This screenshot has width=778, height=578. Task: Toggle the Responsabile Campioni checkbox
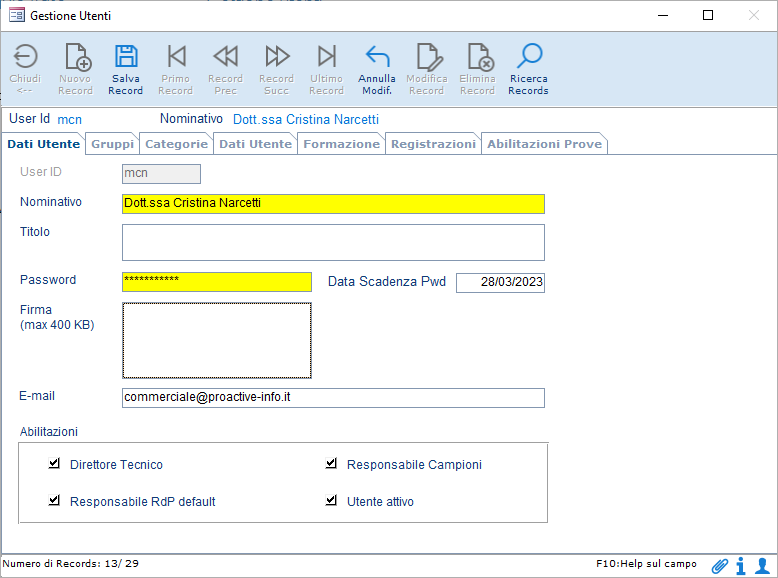(x=331, y=463)
